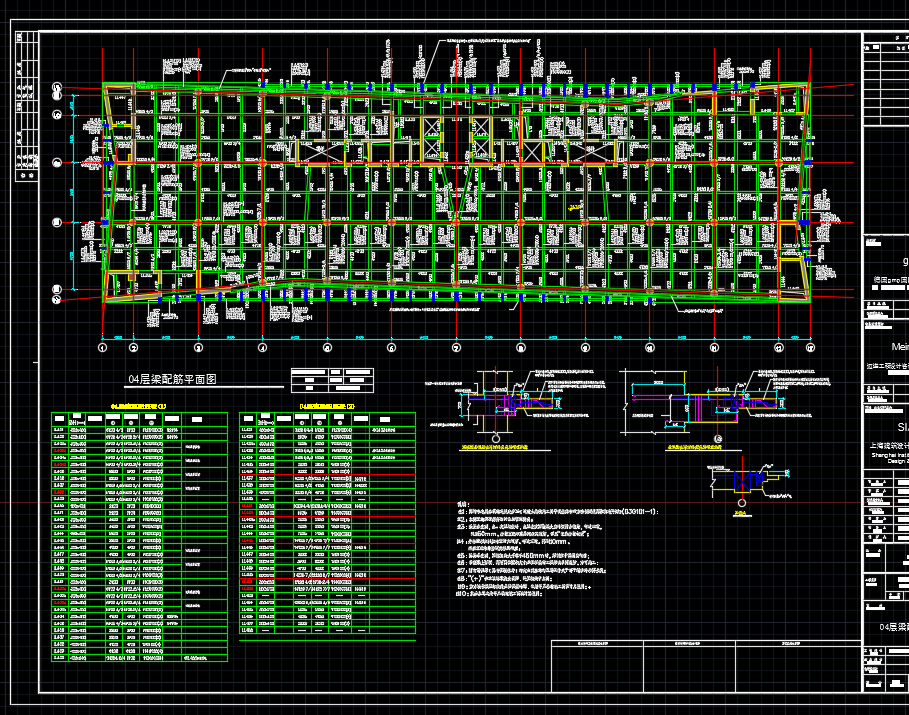Select grid axis bubble number 6
This screenshot has width=909, height=715.
pyautogui.click(x=391, y=347)
